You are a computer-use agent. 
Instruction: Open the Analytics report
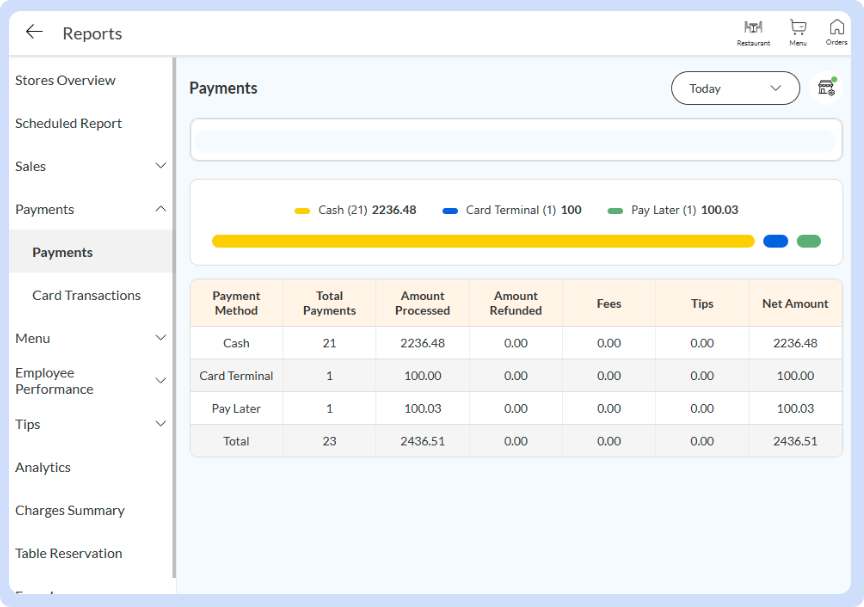43,467
